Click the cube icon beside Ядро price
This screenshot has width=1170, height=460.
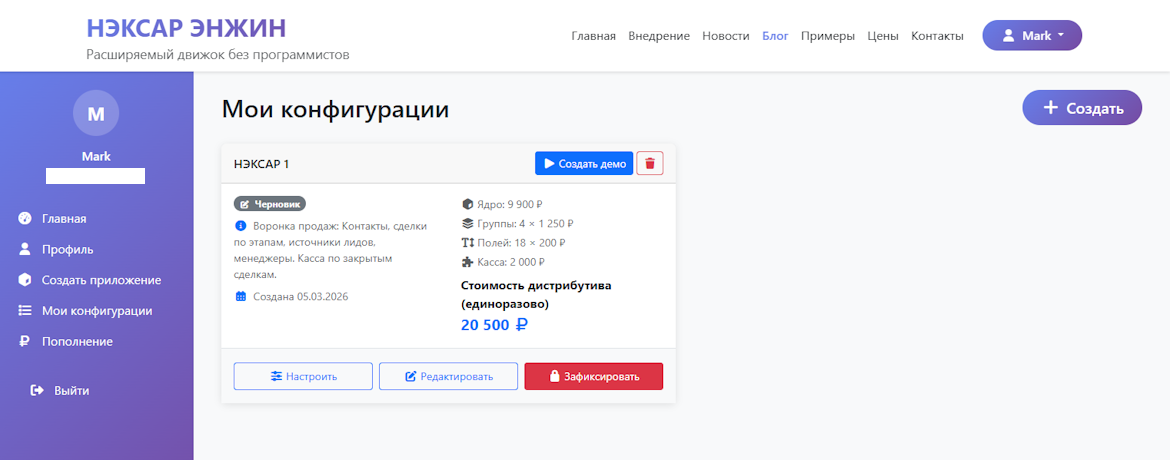(468, 204)
